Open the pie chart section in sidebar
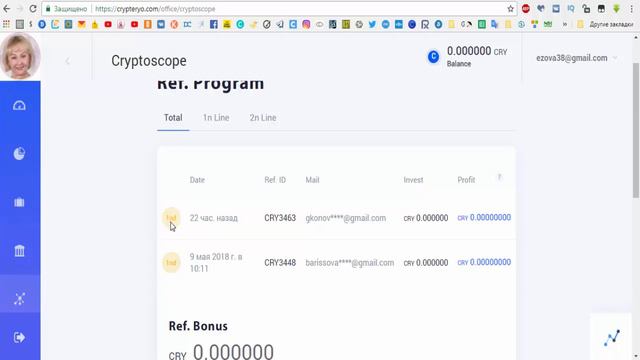Viewport: 640px width, 360px height. point(19,153)
